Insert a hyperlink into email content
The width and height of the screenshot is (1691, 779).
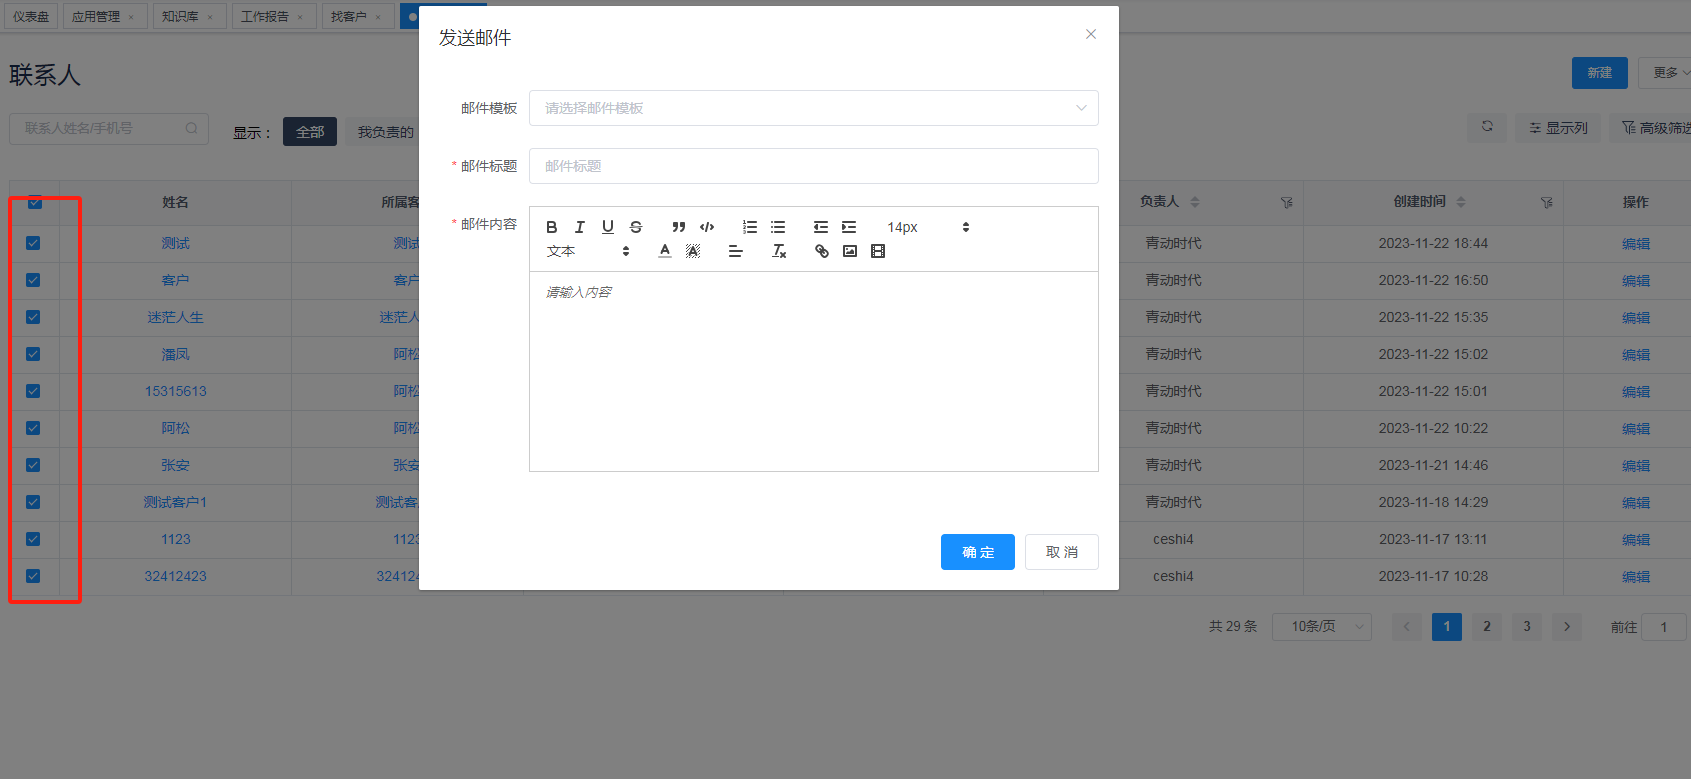822,251
